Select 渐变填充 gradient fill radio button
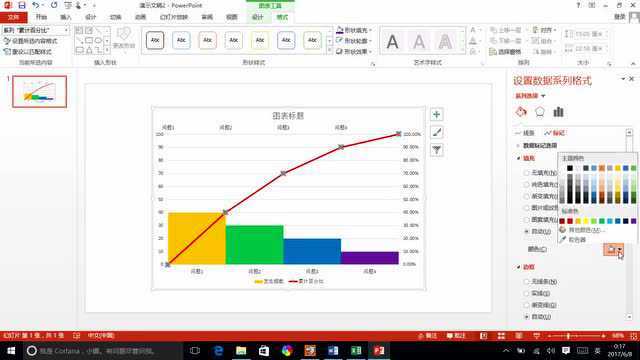The height and width of the screenshot is (360, 640). 527,196
